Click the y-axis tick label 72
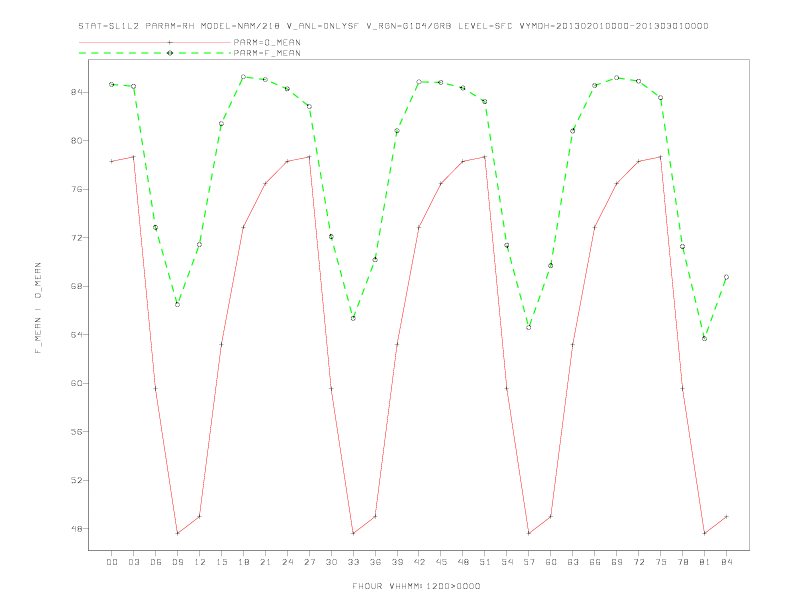792x612 pixels. click(77, 238)
